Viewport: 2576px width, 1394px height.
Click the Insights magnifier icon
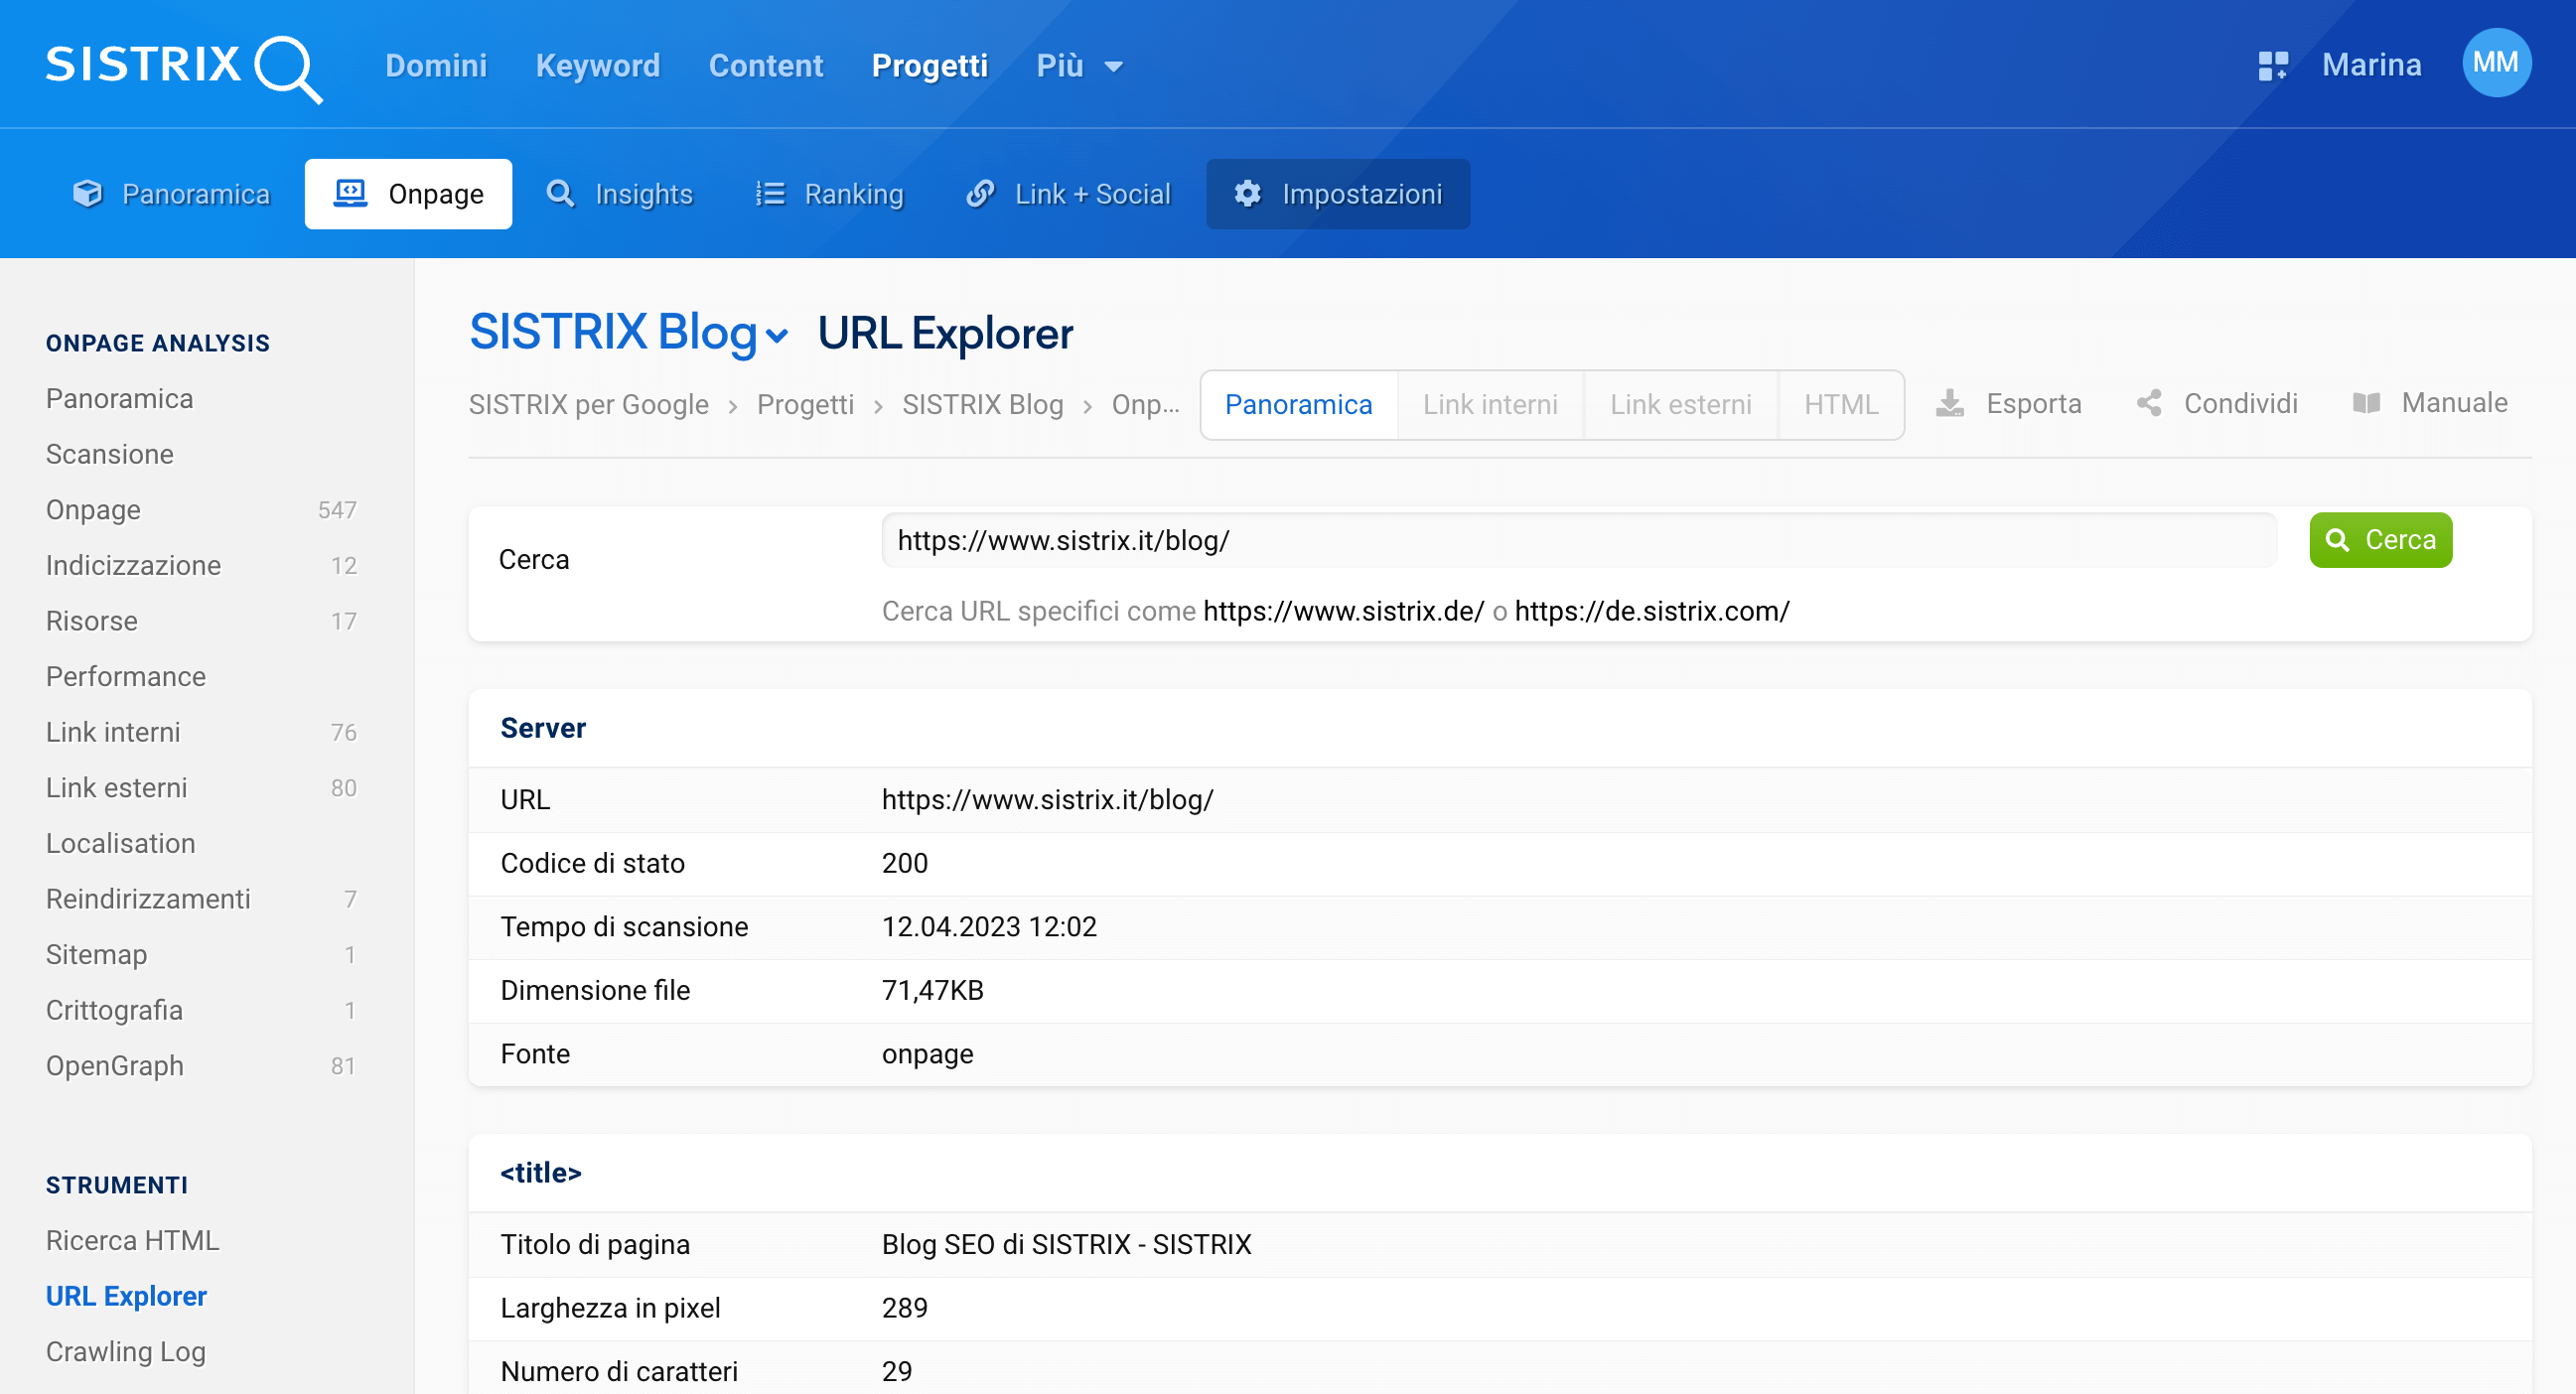[x=561, y=194]
